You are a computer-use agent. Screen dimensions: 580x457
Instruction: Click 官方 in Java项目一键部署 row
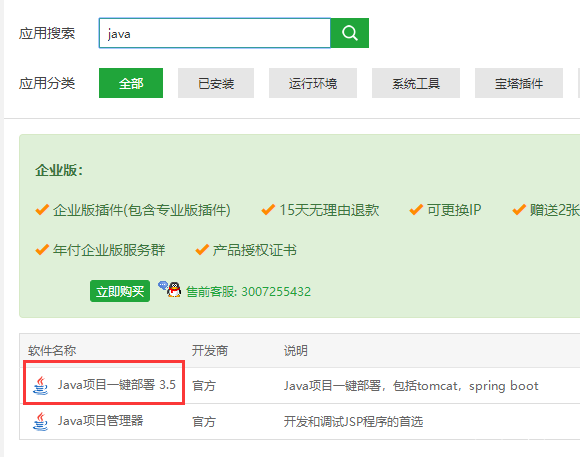(x=204, y=386)
